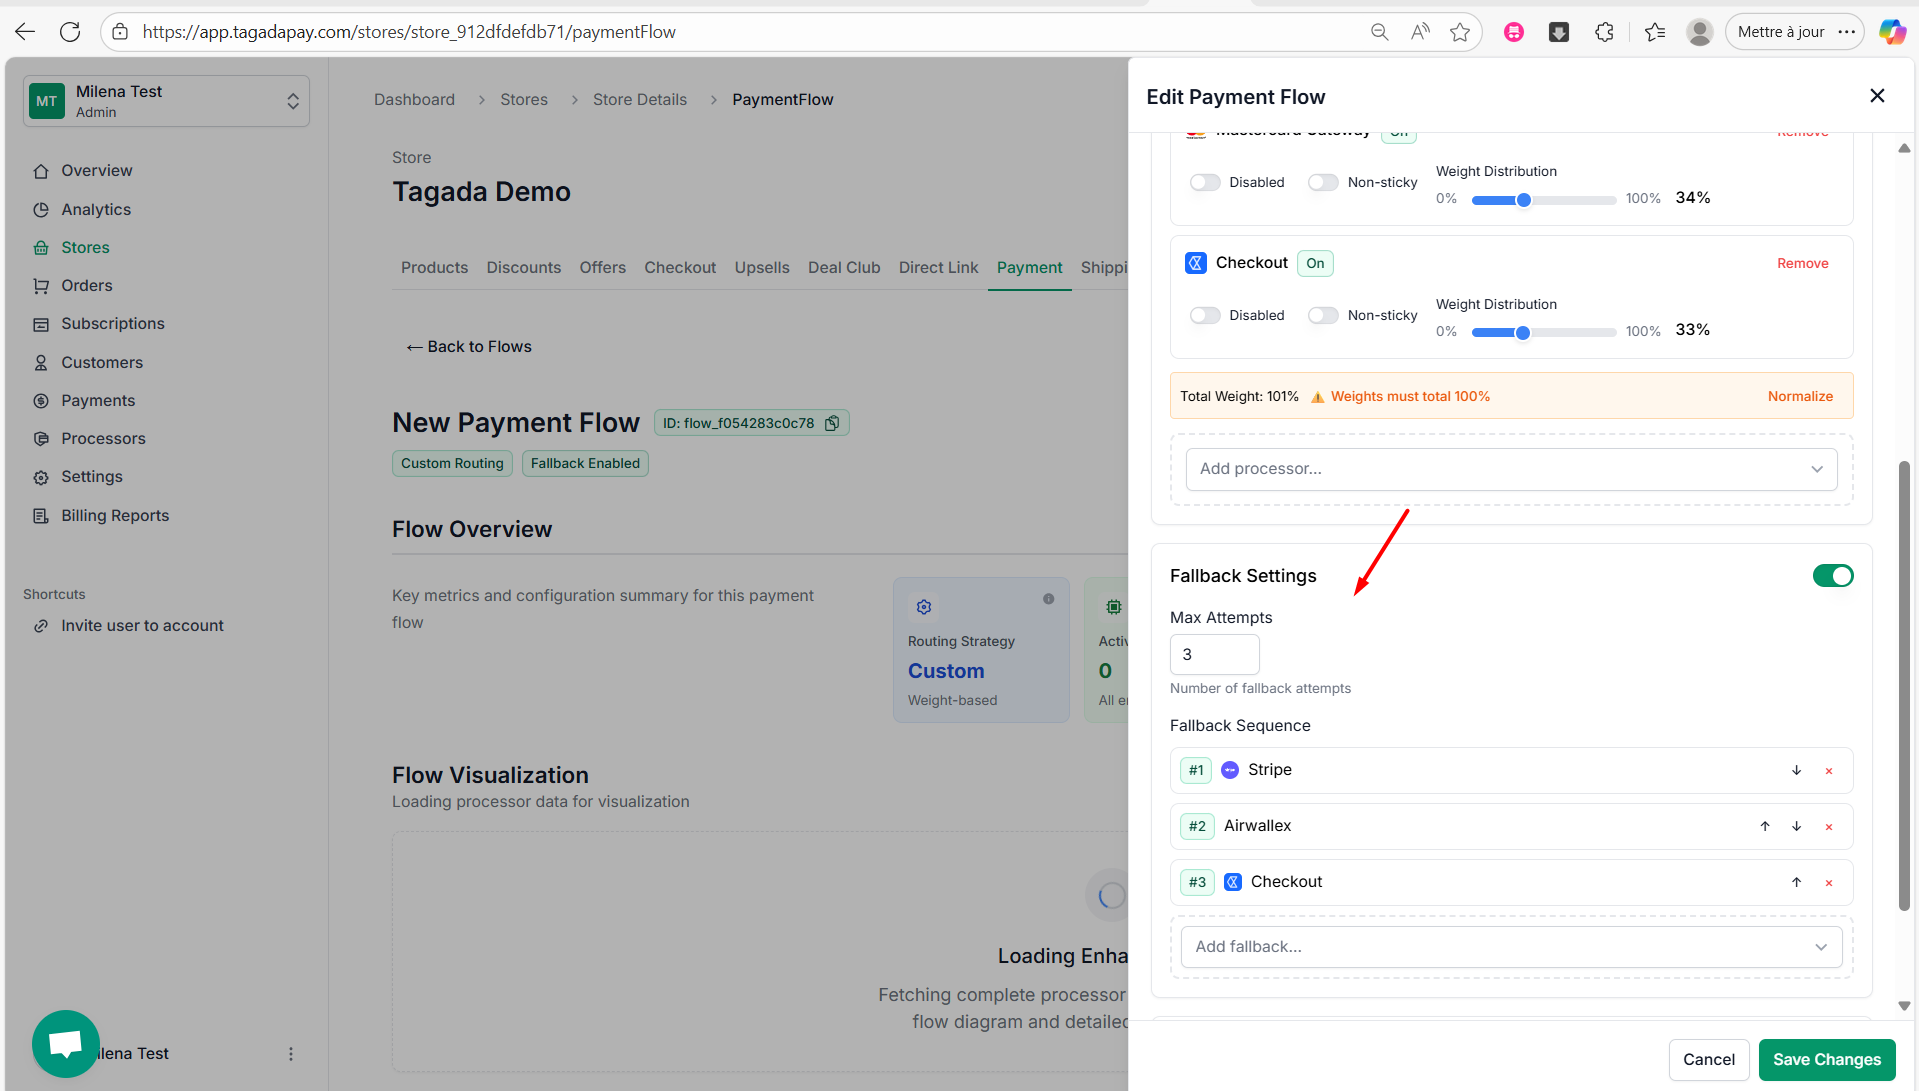Toggle Disabled switch for Checkout processor
The width and height of the screenshot is (1919, 1091).
click(x=1205, y=315)
